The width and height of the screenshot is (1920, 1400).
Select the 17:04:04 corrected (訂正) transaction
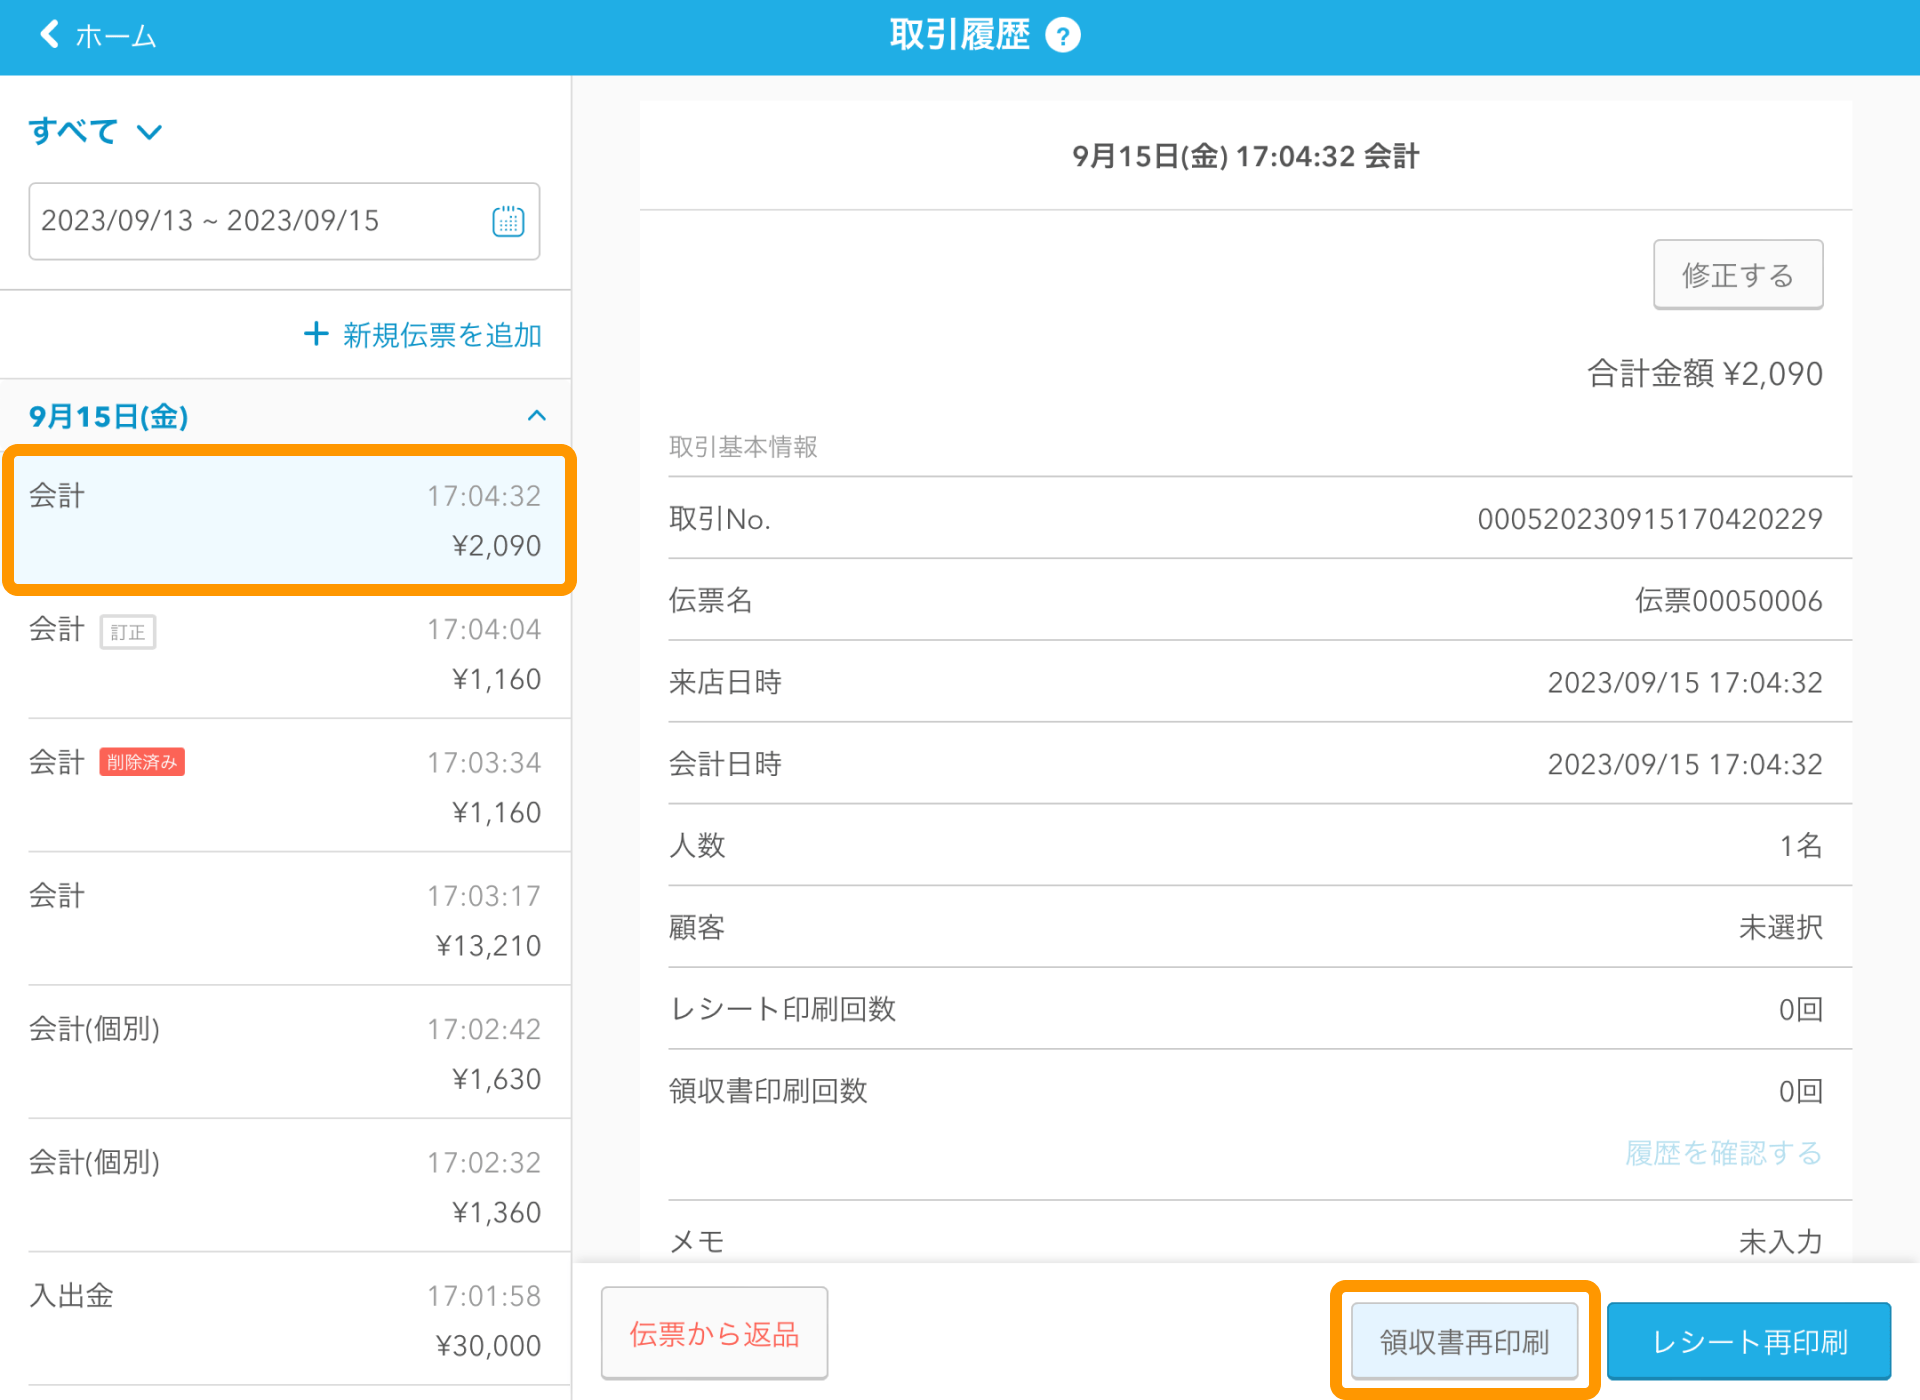tap(285, 654)
